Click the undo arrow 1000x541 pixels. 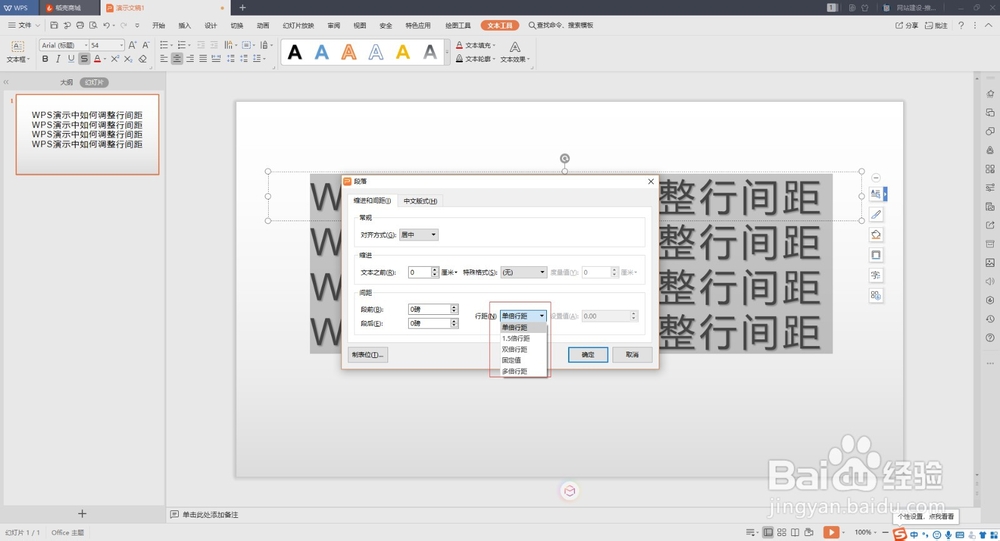click(106, 26)
